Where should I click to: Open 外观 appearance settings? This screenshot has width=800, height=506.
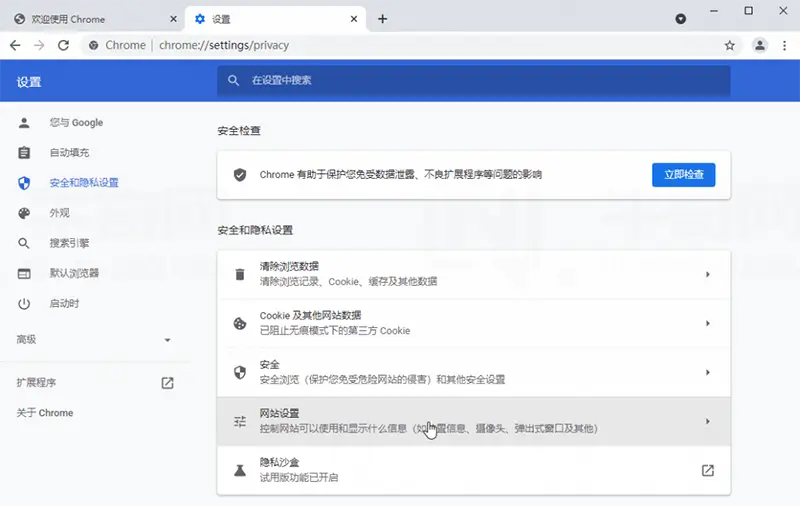(59, 213)
